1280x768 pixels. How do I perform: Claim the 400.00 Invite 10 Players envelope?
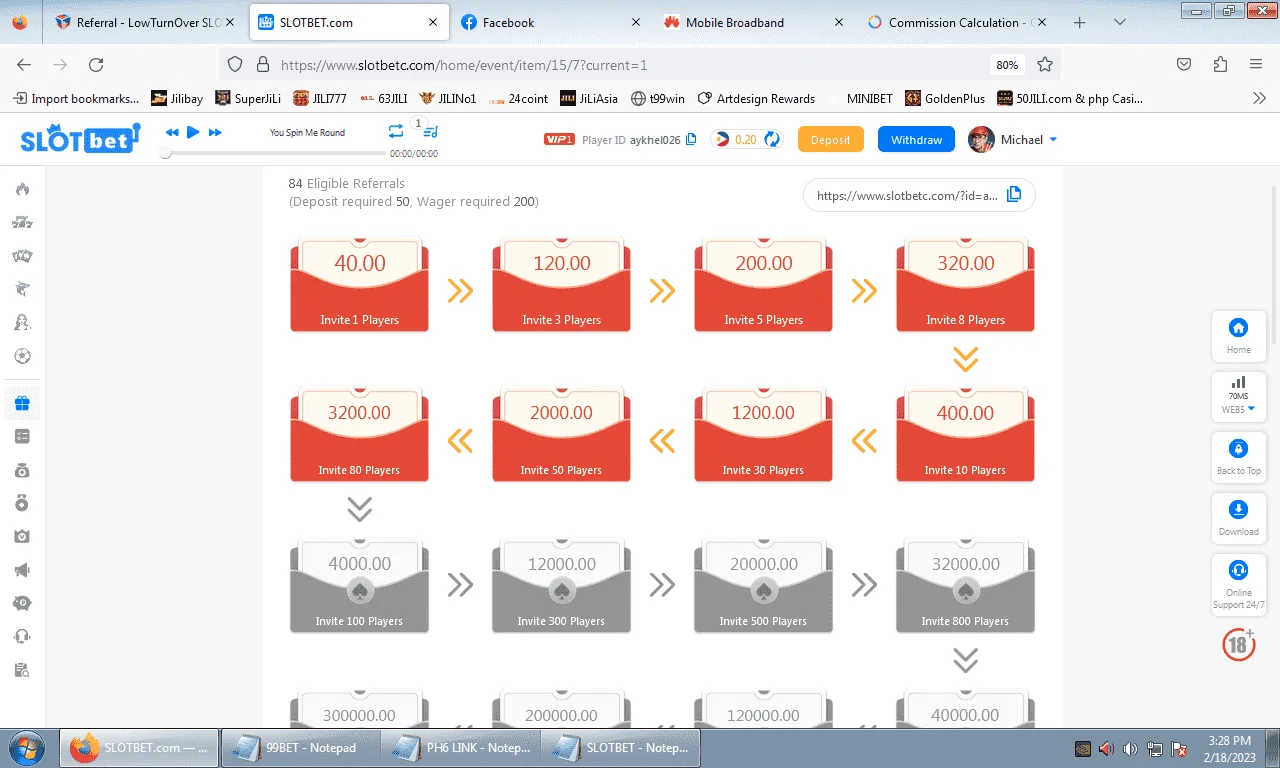click(966, 435)
